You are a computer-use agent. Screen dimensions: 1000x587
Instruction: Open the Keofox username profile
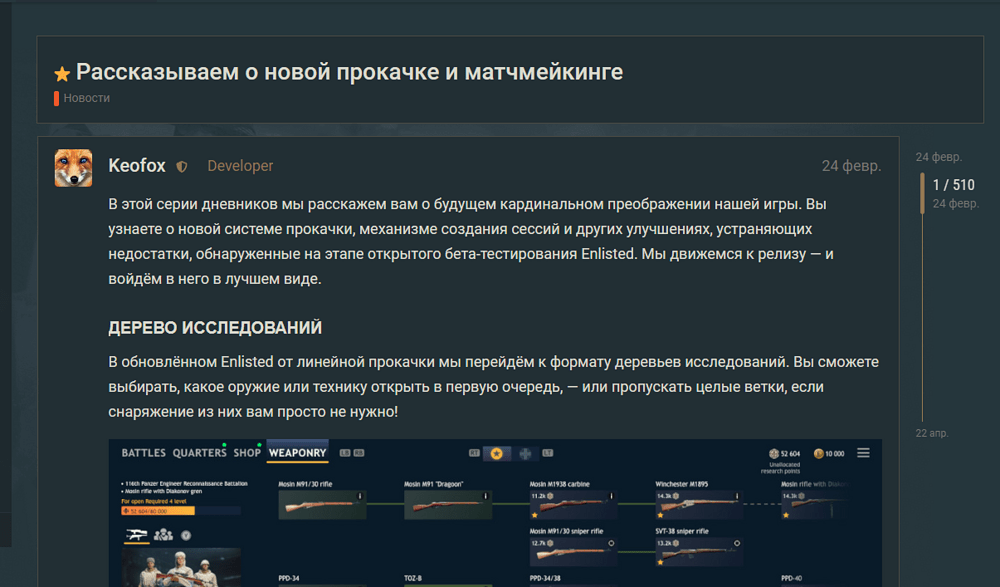tap(136, 166)
